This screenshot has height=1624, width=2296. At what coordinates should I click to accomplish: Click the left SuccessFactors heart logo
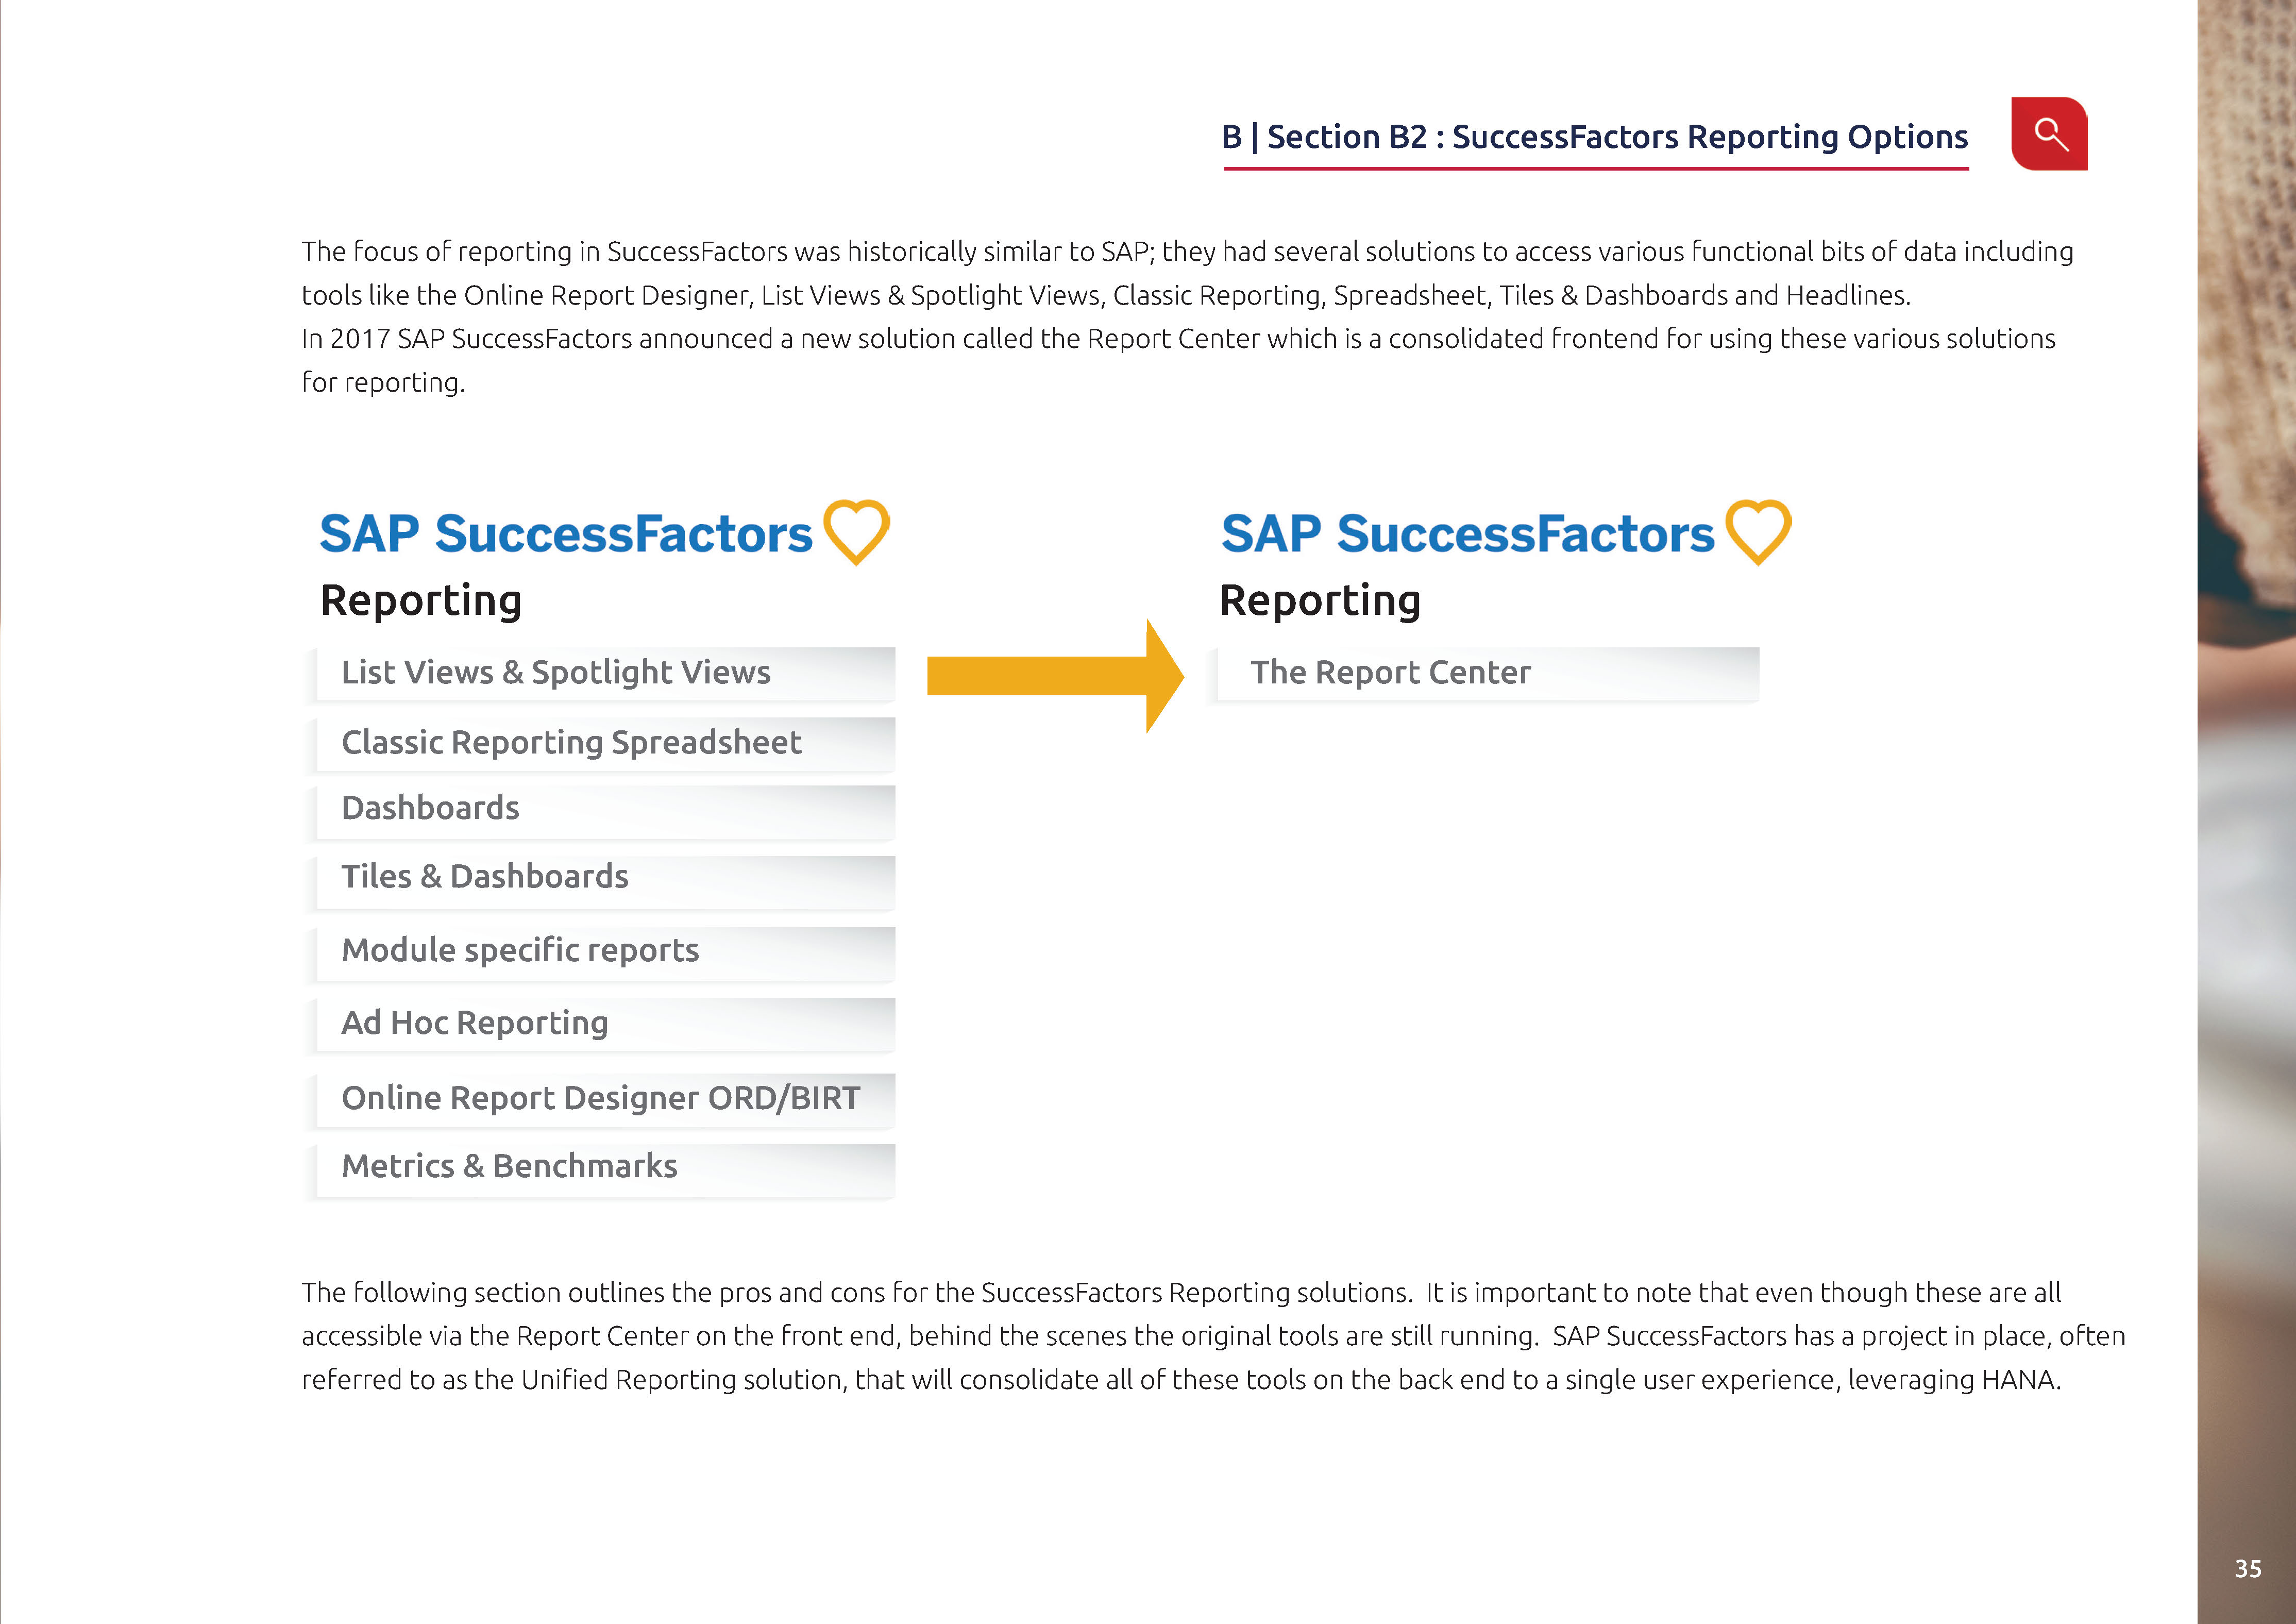pos(856,532)
